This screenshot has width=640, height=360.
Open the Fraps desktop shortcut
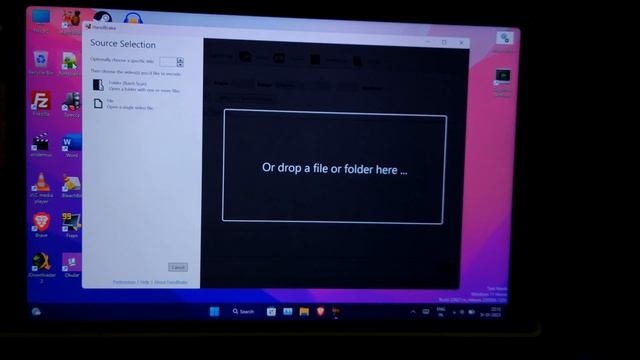coord(71,225)
